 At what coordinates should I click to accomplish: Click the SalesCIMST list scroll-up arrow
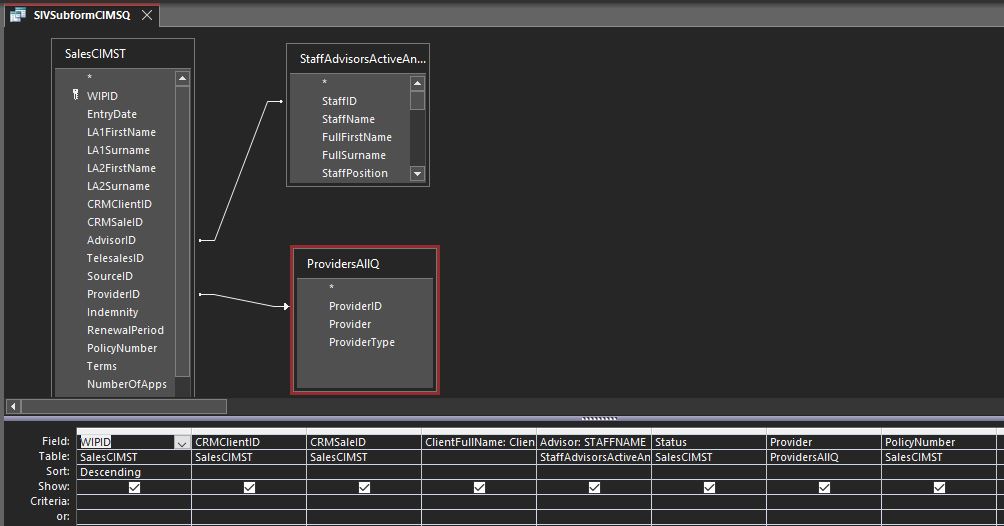[x=182, y=78]
